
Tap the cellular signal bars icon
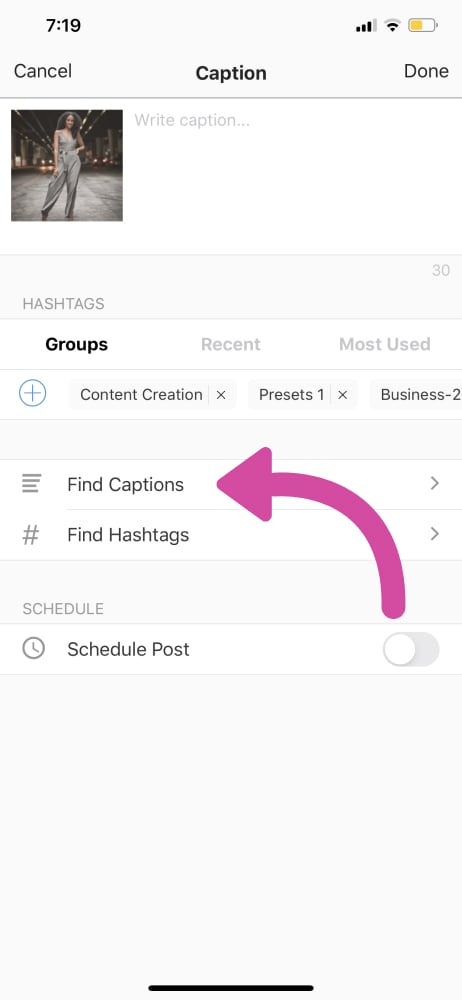coord(366,26)
